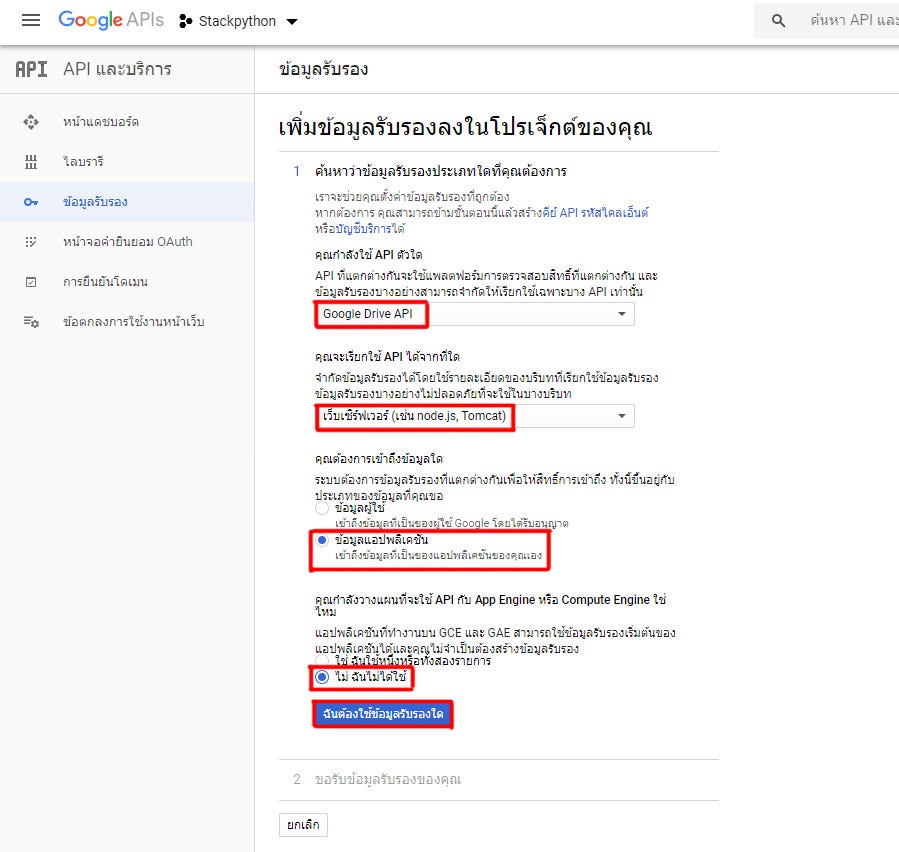The width and height of the screenshot is (899, 852).
Task: Select the ข้อมูลผู้ใช้ radio button
Action: (322, 509)
